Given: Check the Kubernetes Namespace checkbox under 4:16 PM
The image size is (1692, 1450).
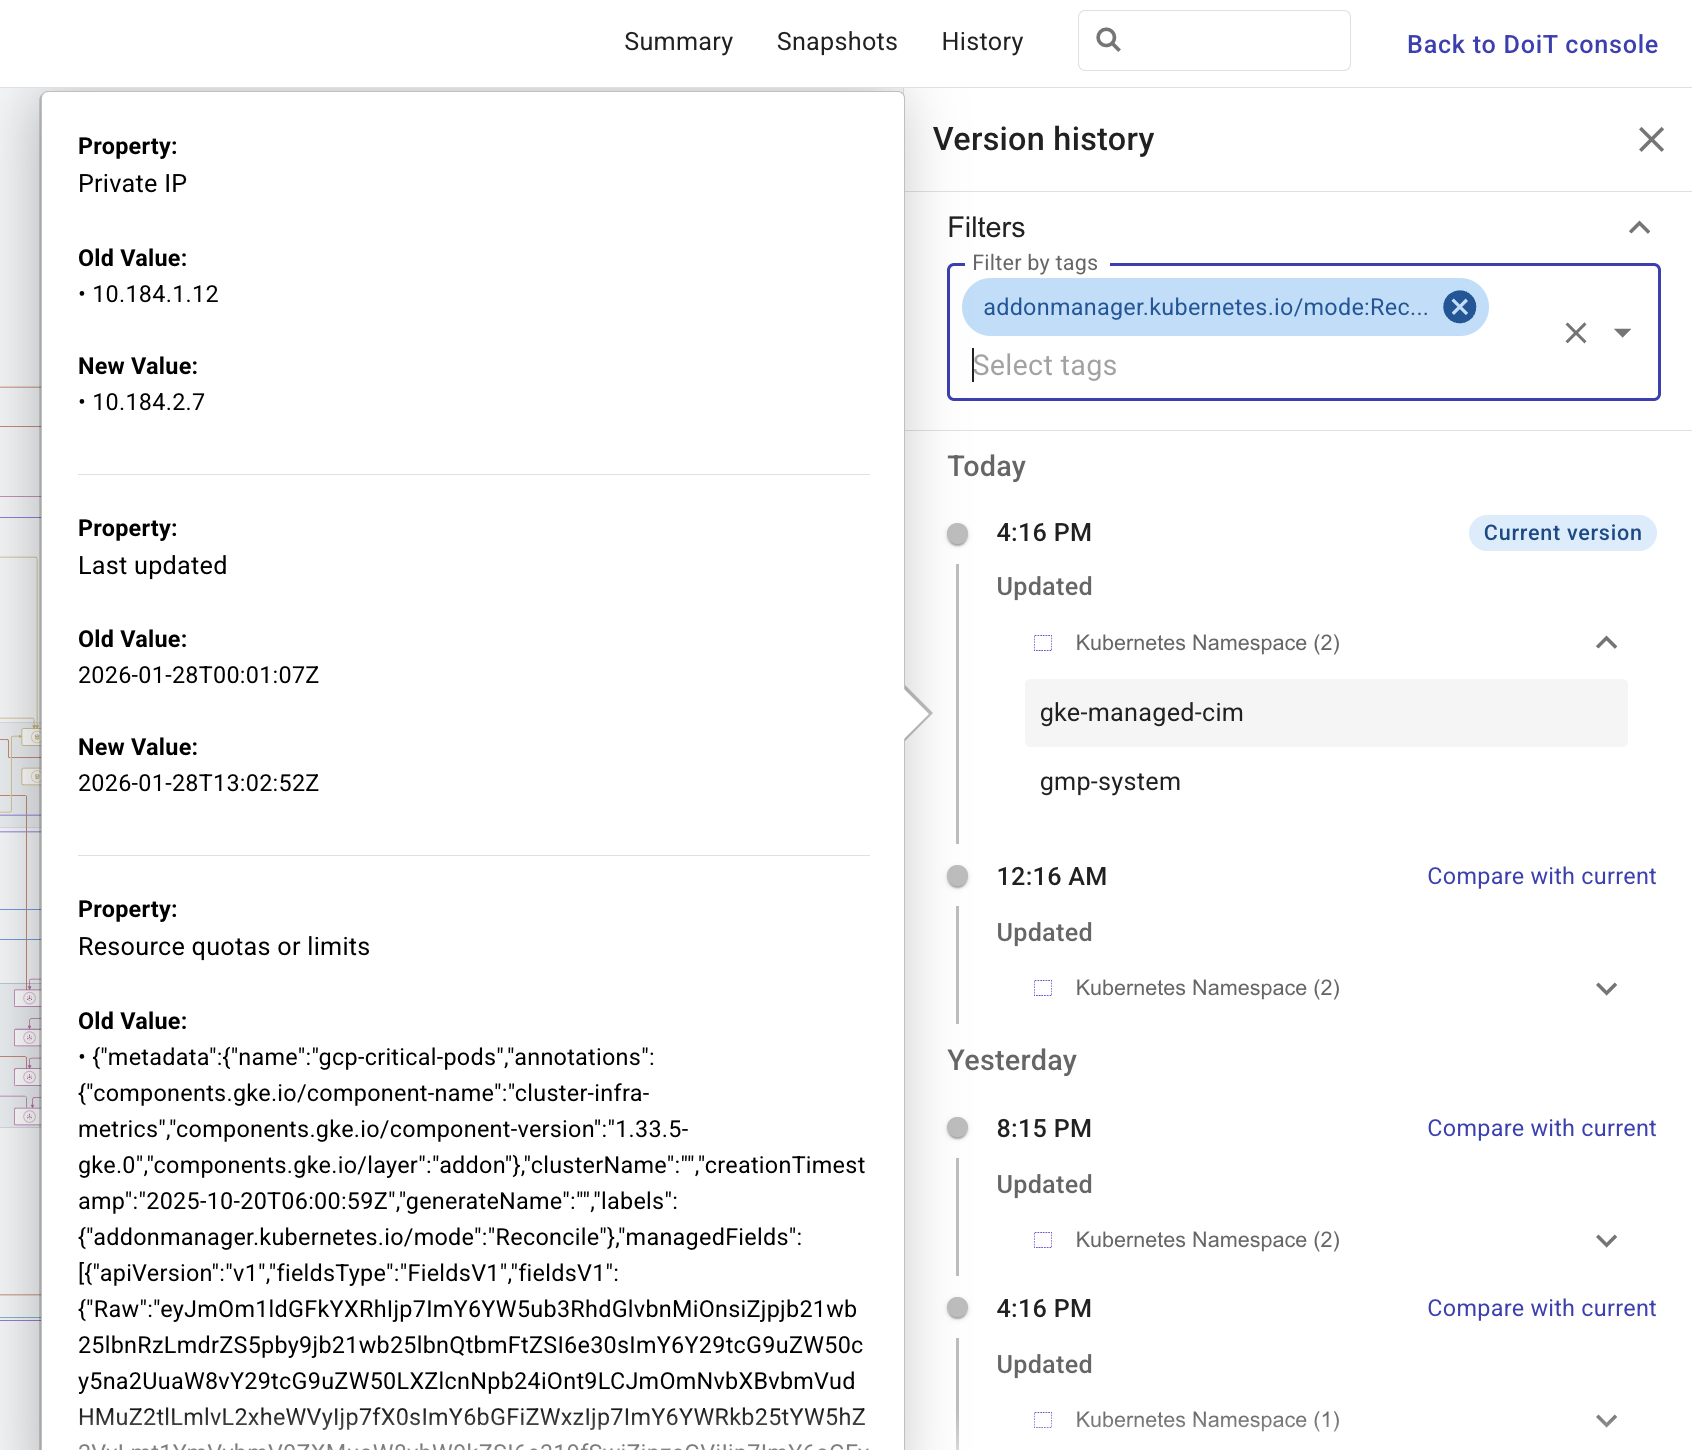Looking at the screenshot, I should click(x=1042, y=643).
